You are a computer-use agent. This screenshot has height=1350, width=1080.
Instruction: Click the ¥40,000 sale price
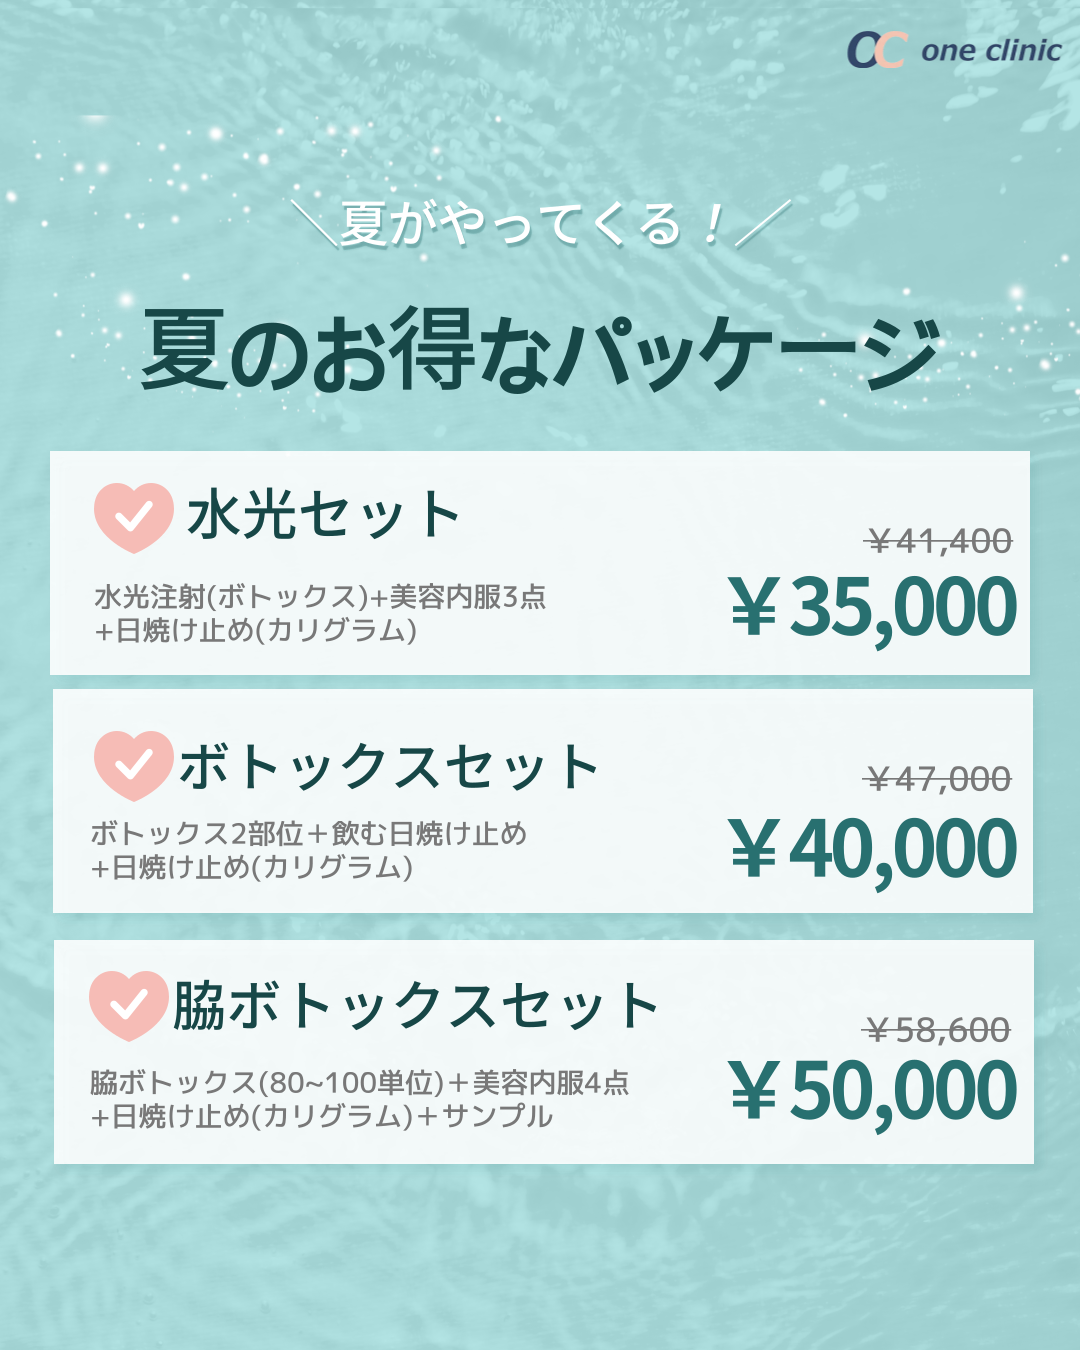point(873,849)
